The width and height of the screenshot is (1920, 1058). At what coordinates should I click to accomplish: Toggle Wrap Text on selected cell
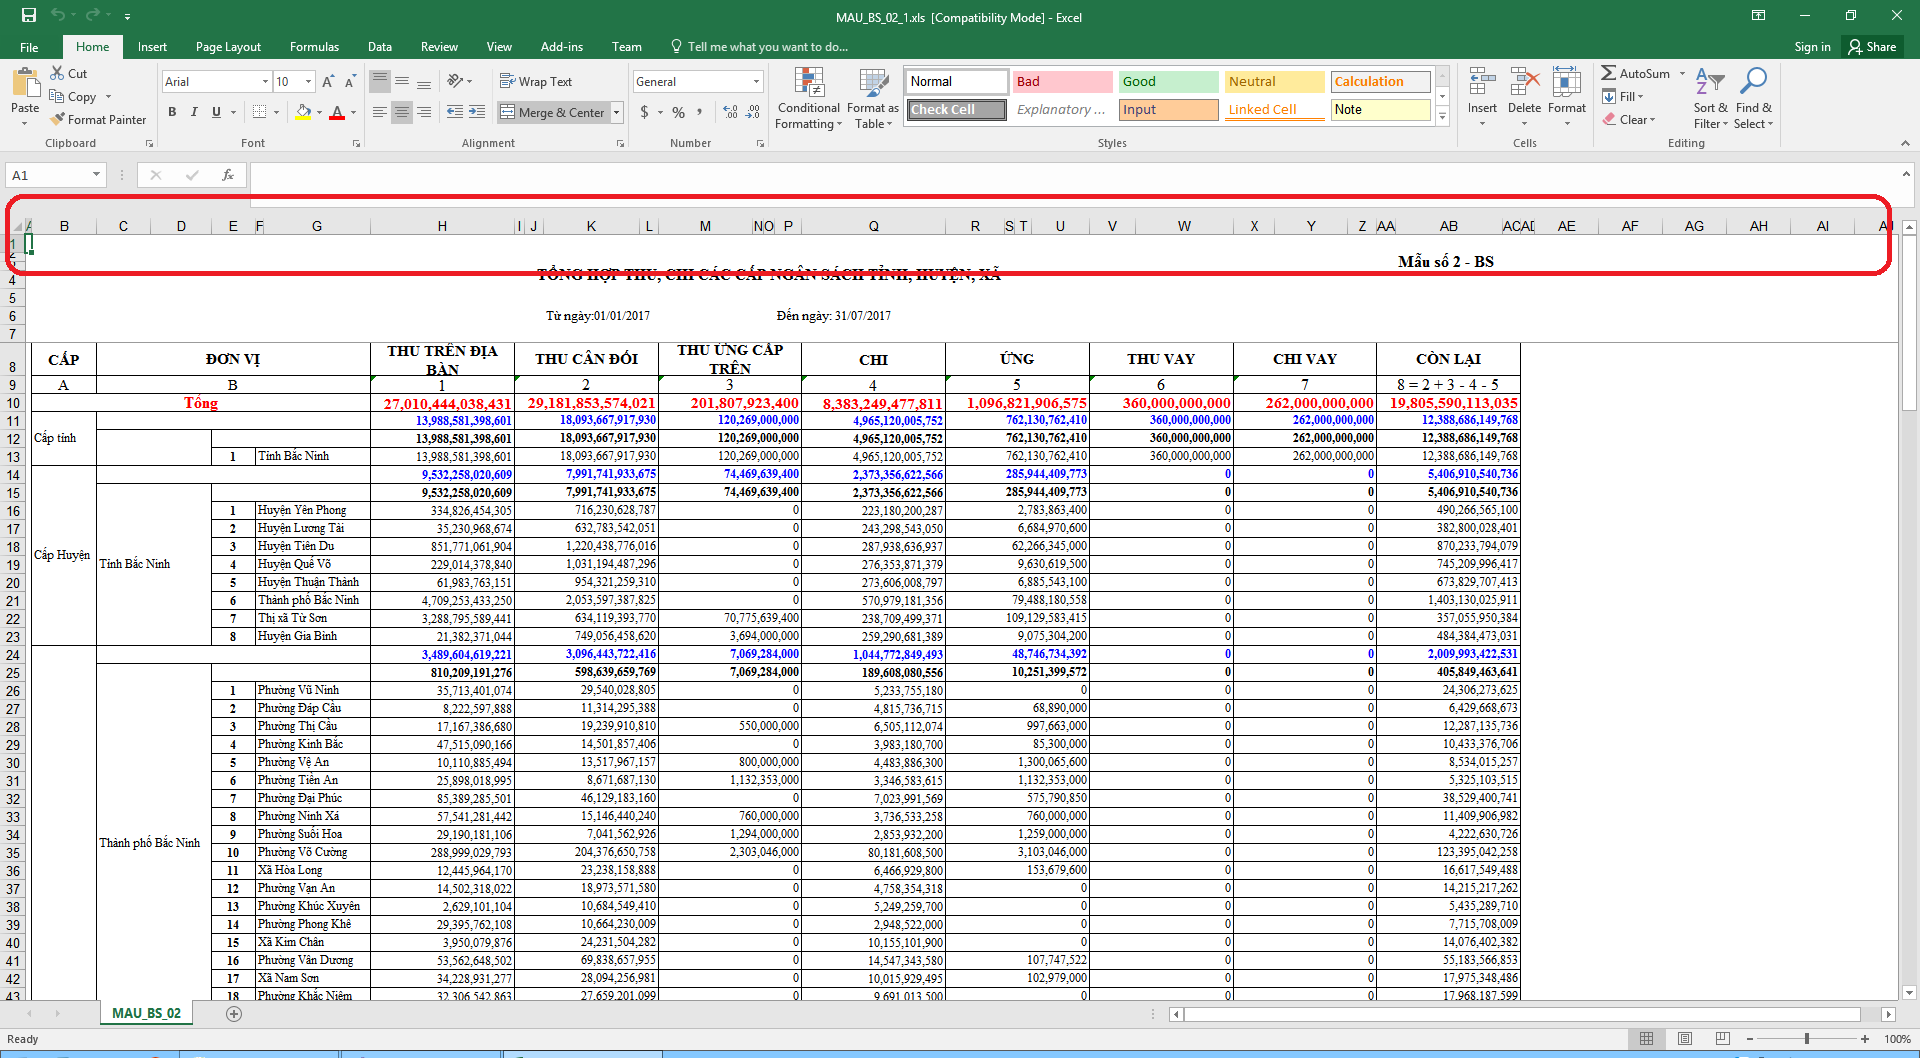[536, 82]
